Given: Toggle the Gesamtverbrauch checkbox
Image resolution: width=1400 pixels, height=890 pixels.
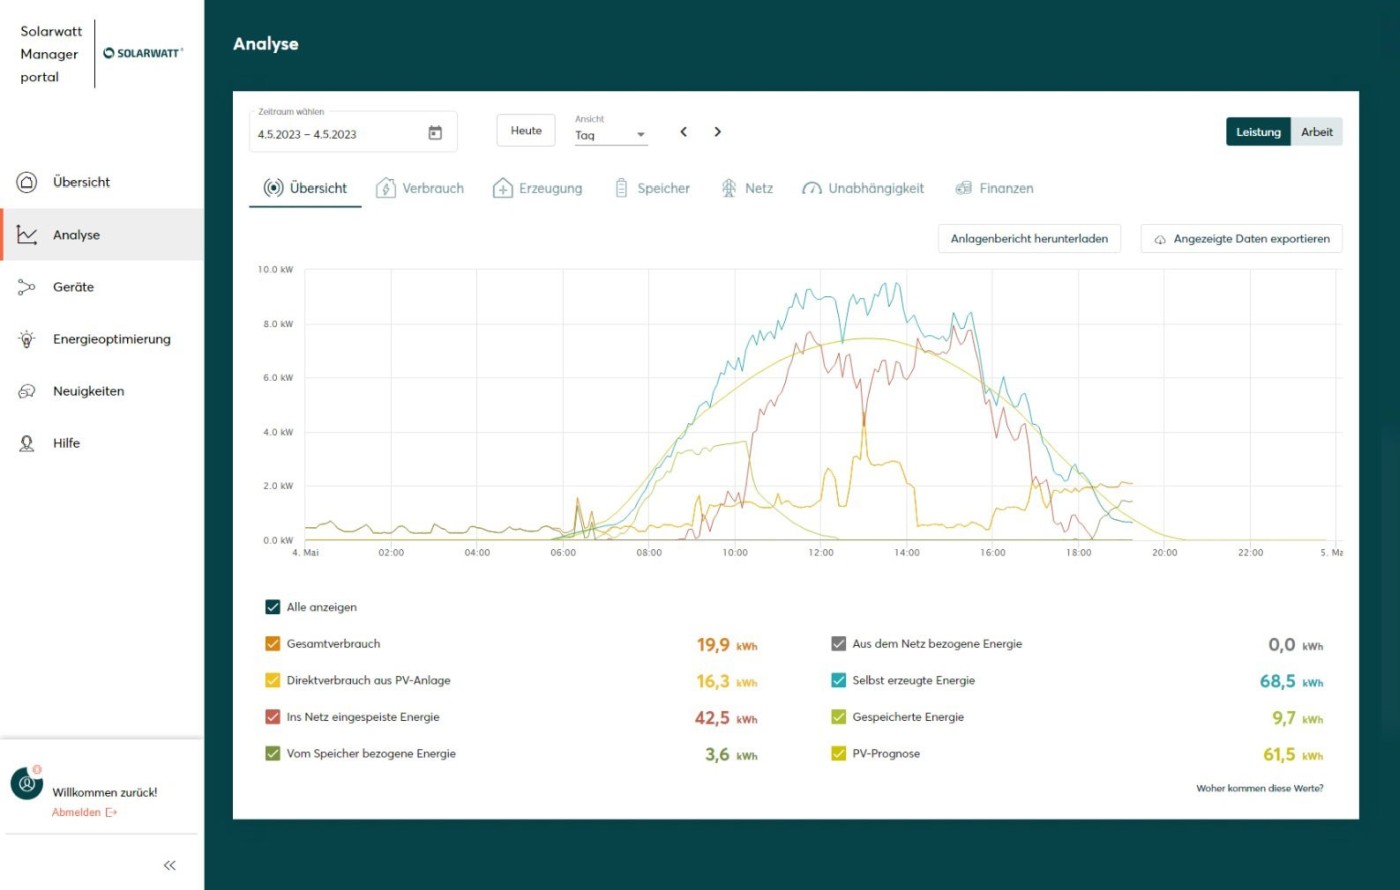Looking at the screenshot, I should point(273,644).
